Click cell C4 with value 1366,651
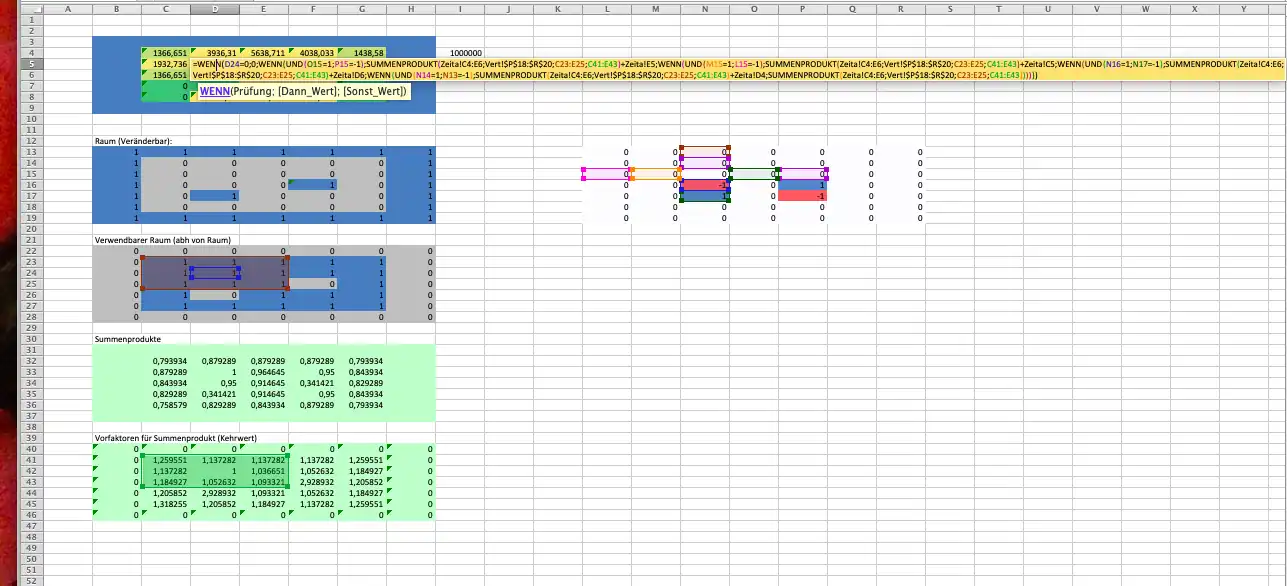The height and width of the screenshot is (586, 1287). tap(166, 53)
